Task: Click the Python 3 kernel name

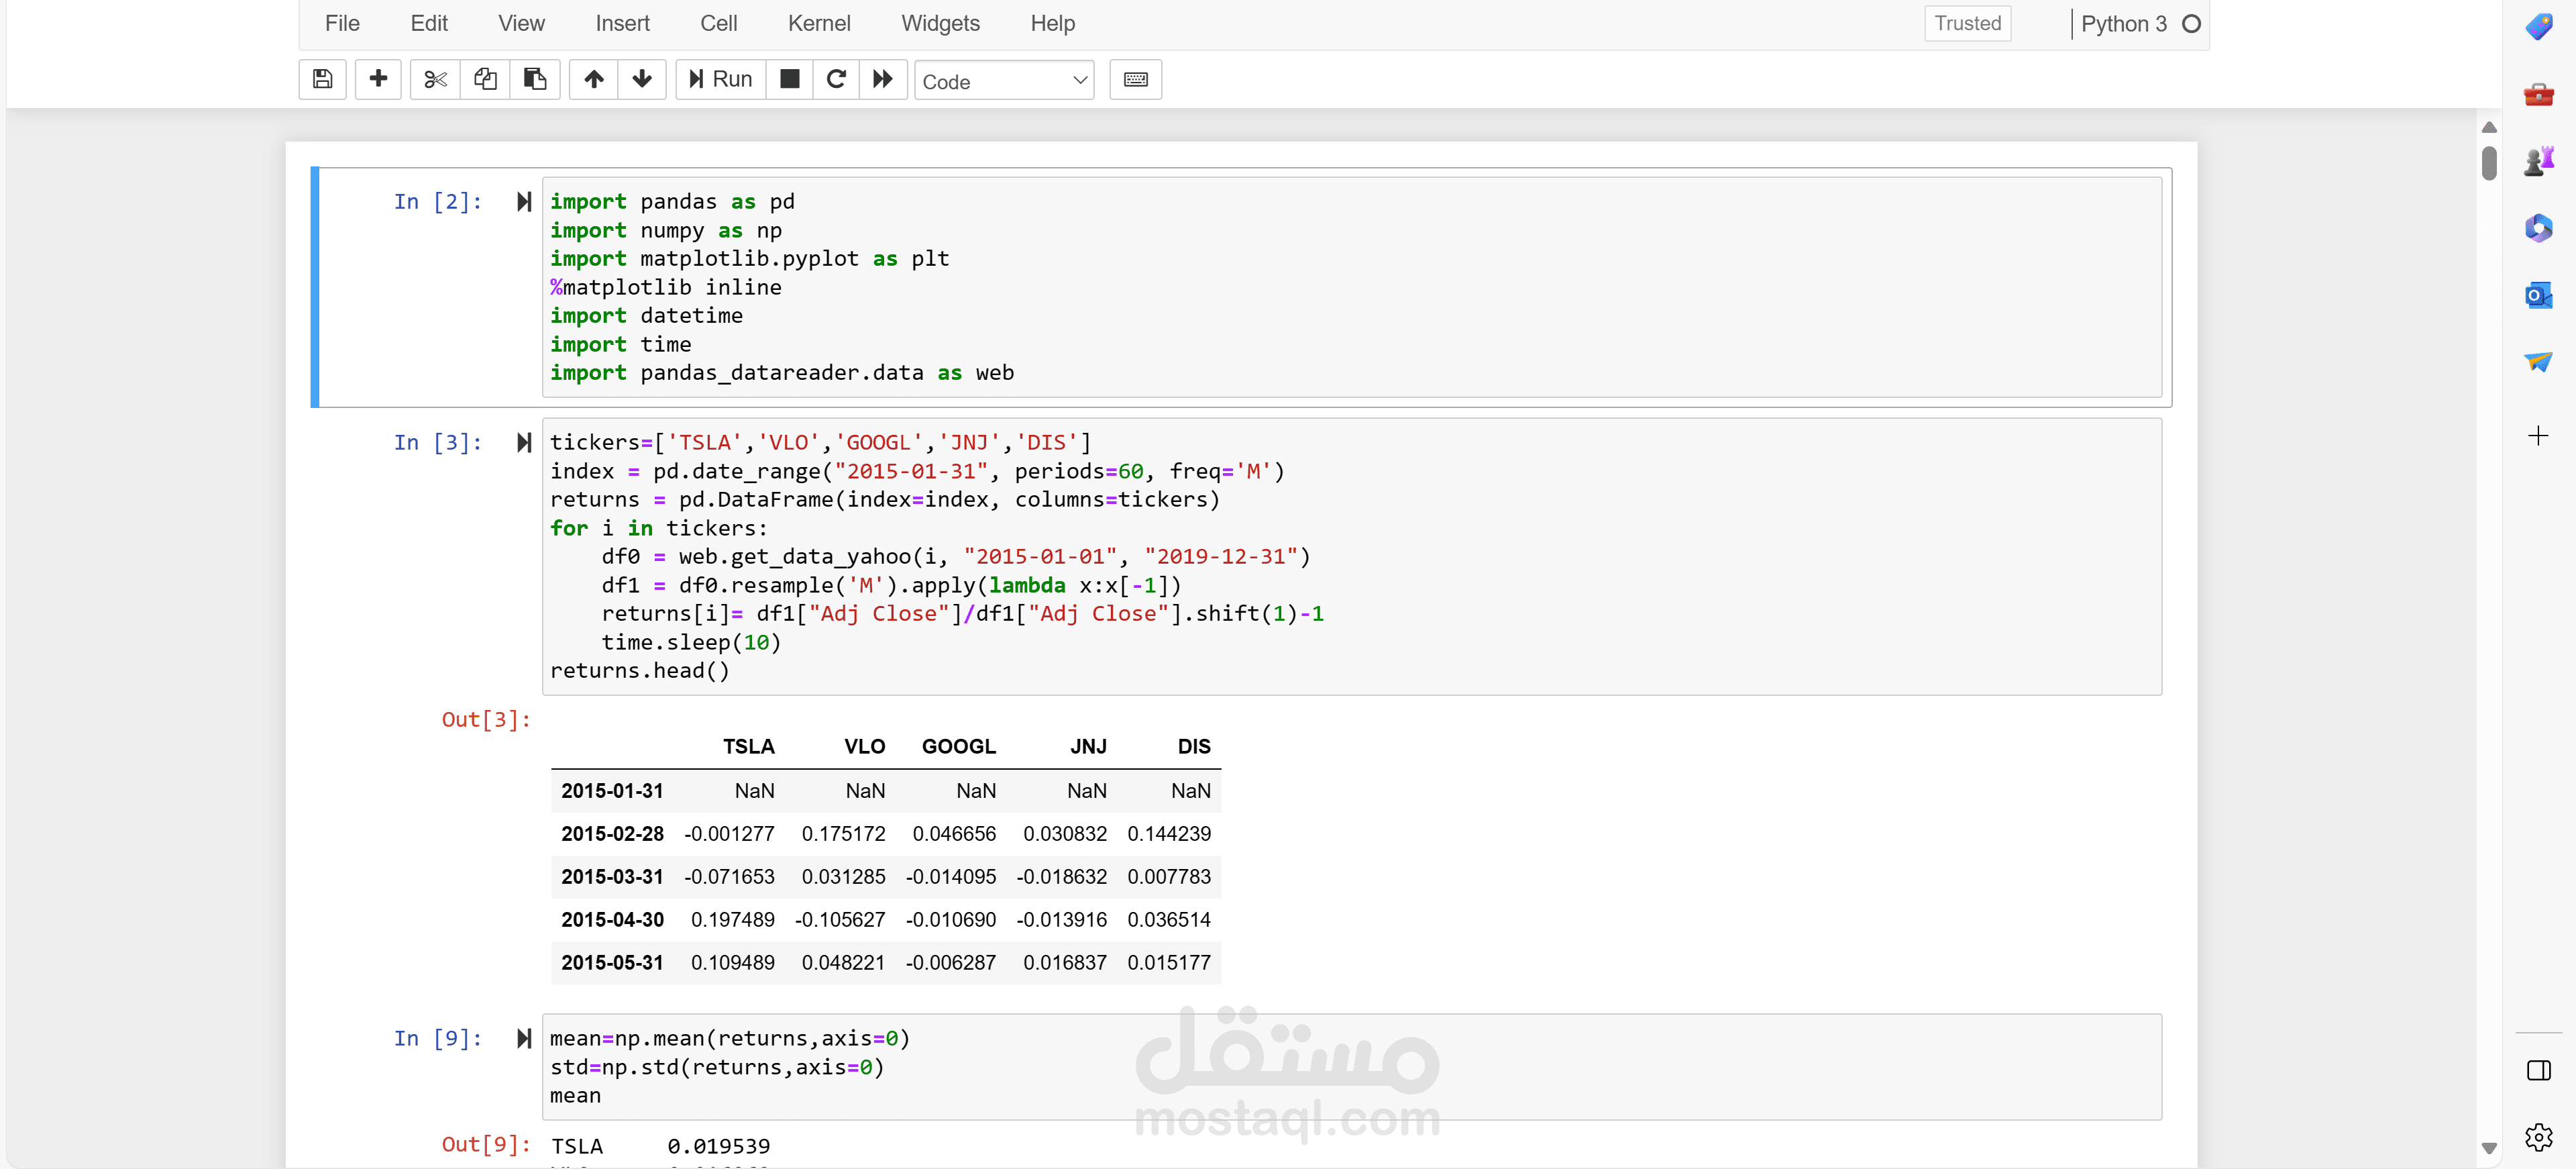Action: [2124, 24]
